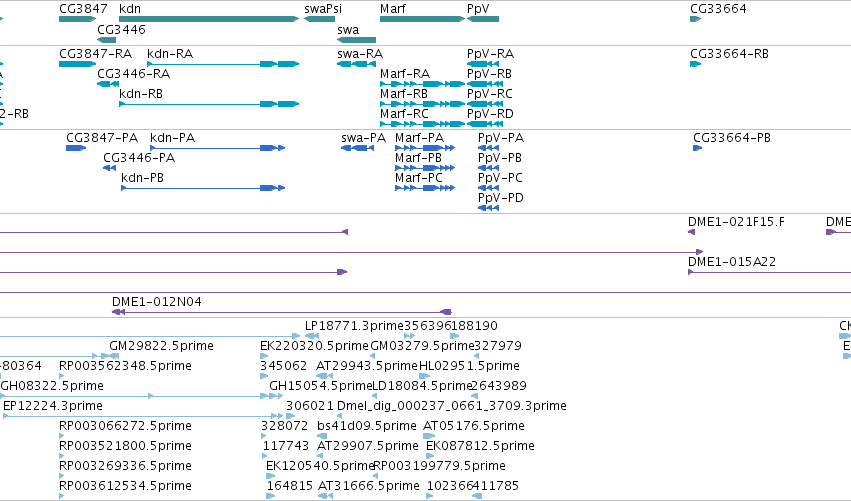
Task: Open the DME1-021F15.F BAC label
Action: pyautogui.click(x=736, y=222)
